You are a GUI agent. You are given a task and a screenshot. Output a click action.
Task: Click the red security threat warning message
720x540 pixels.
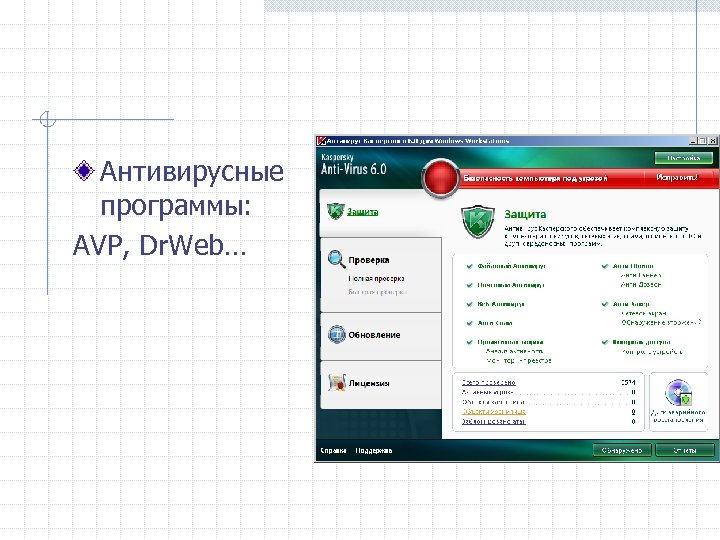(x=535, y=178)
